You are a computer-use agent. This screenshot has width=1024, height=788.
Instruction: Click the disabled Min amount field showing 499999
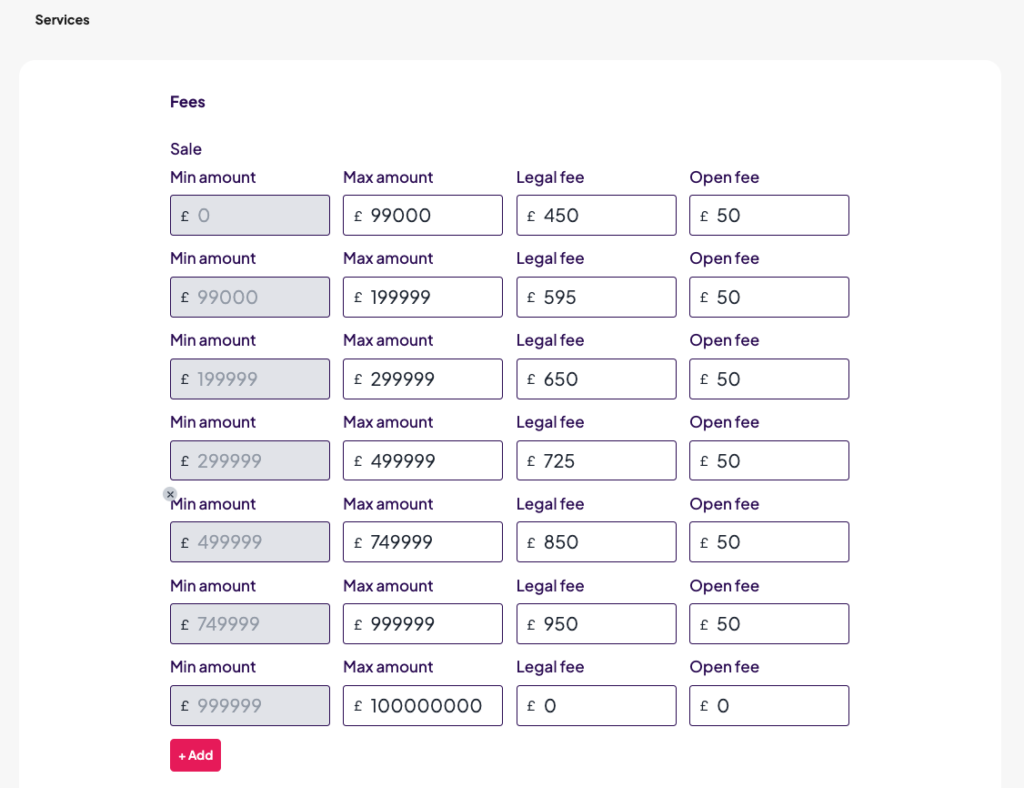tap(250, 542)
